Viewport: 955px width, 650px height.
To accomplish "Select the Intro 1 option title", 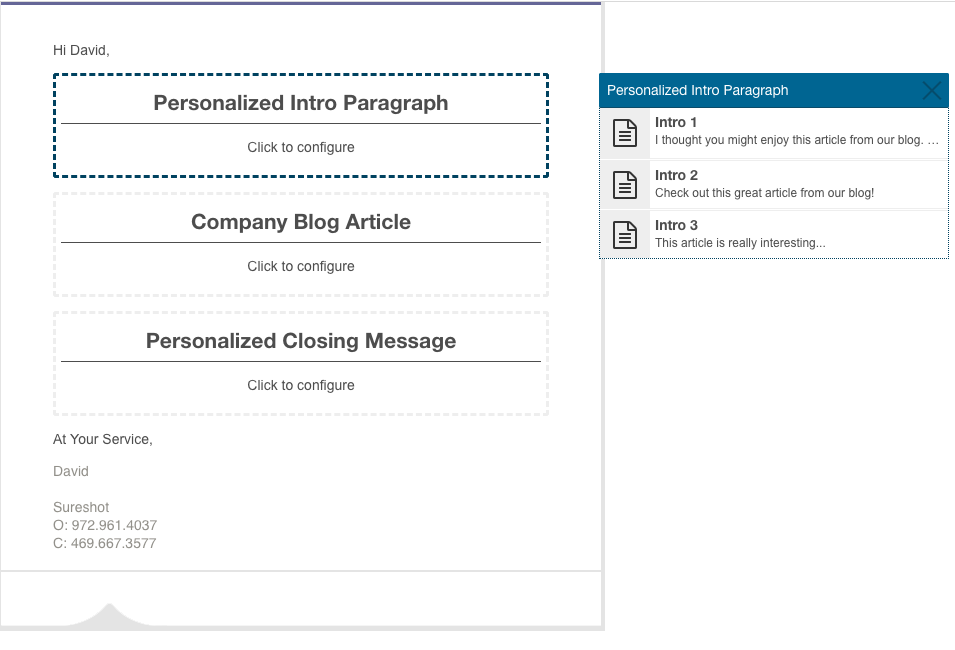I will click(675, 122).
